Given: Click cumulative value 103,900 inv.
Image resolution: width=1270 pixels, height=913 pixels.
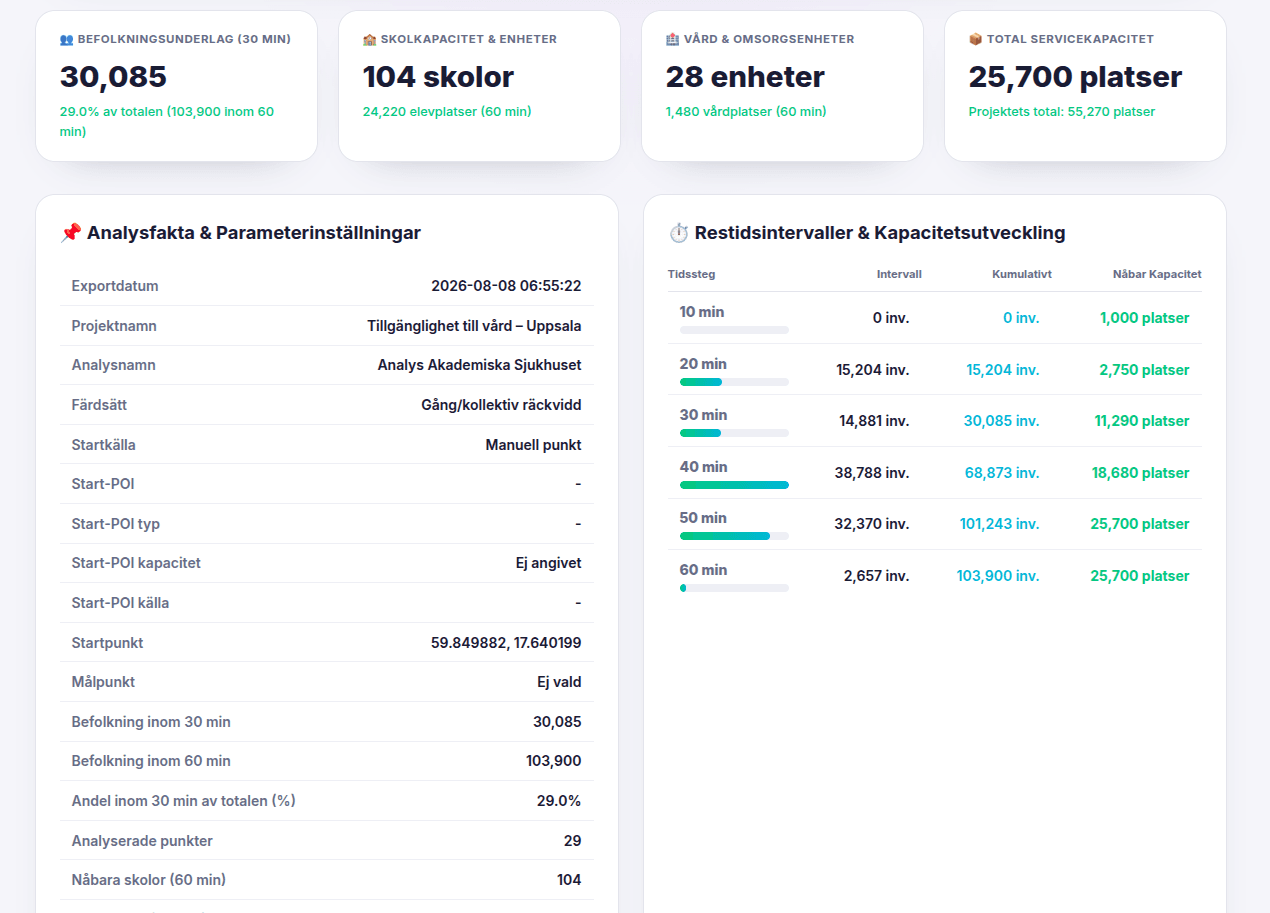Looking at the screenshot, I should (x=998, y=576).
